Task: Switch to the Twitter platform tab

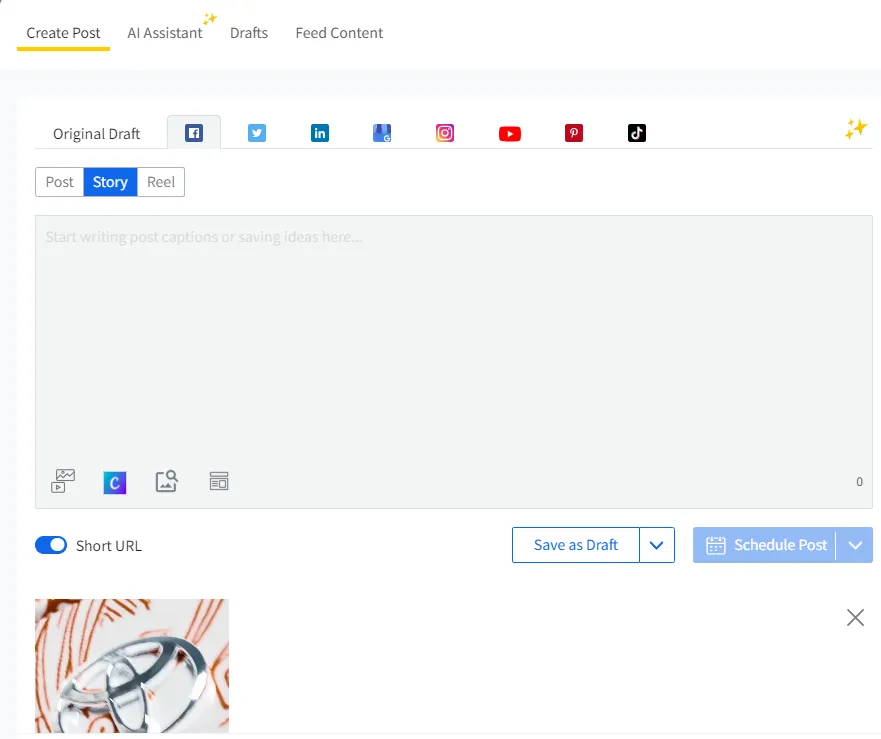Action: coord(257,133)
